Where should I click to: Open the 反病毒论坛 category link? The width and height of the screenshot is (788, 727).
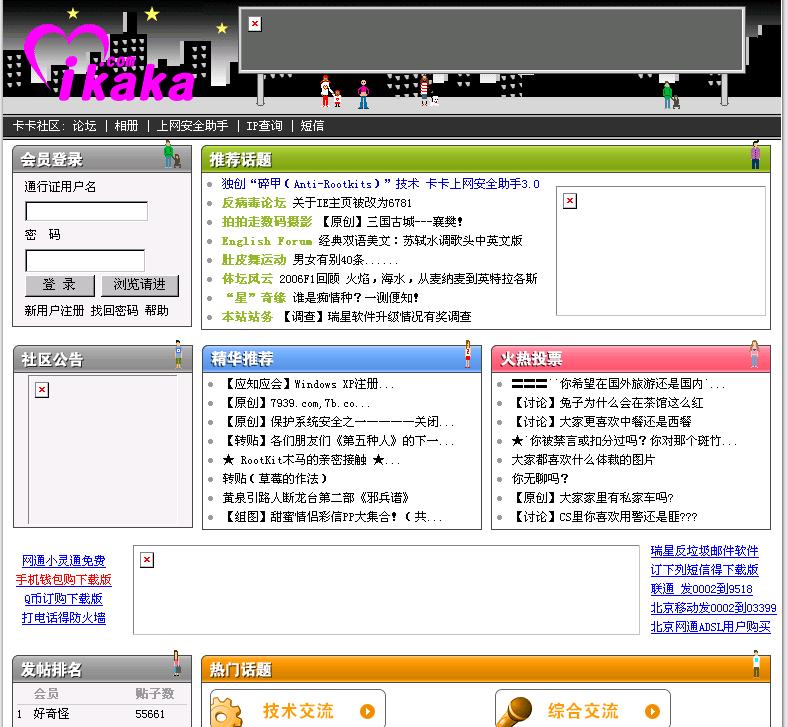pos(254,202)
